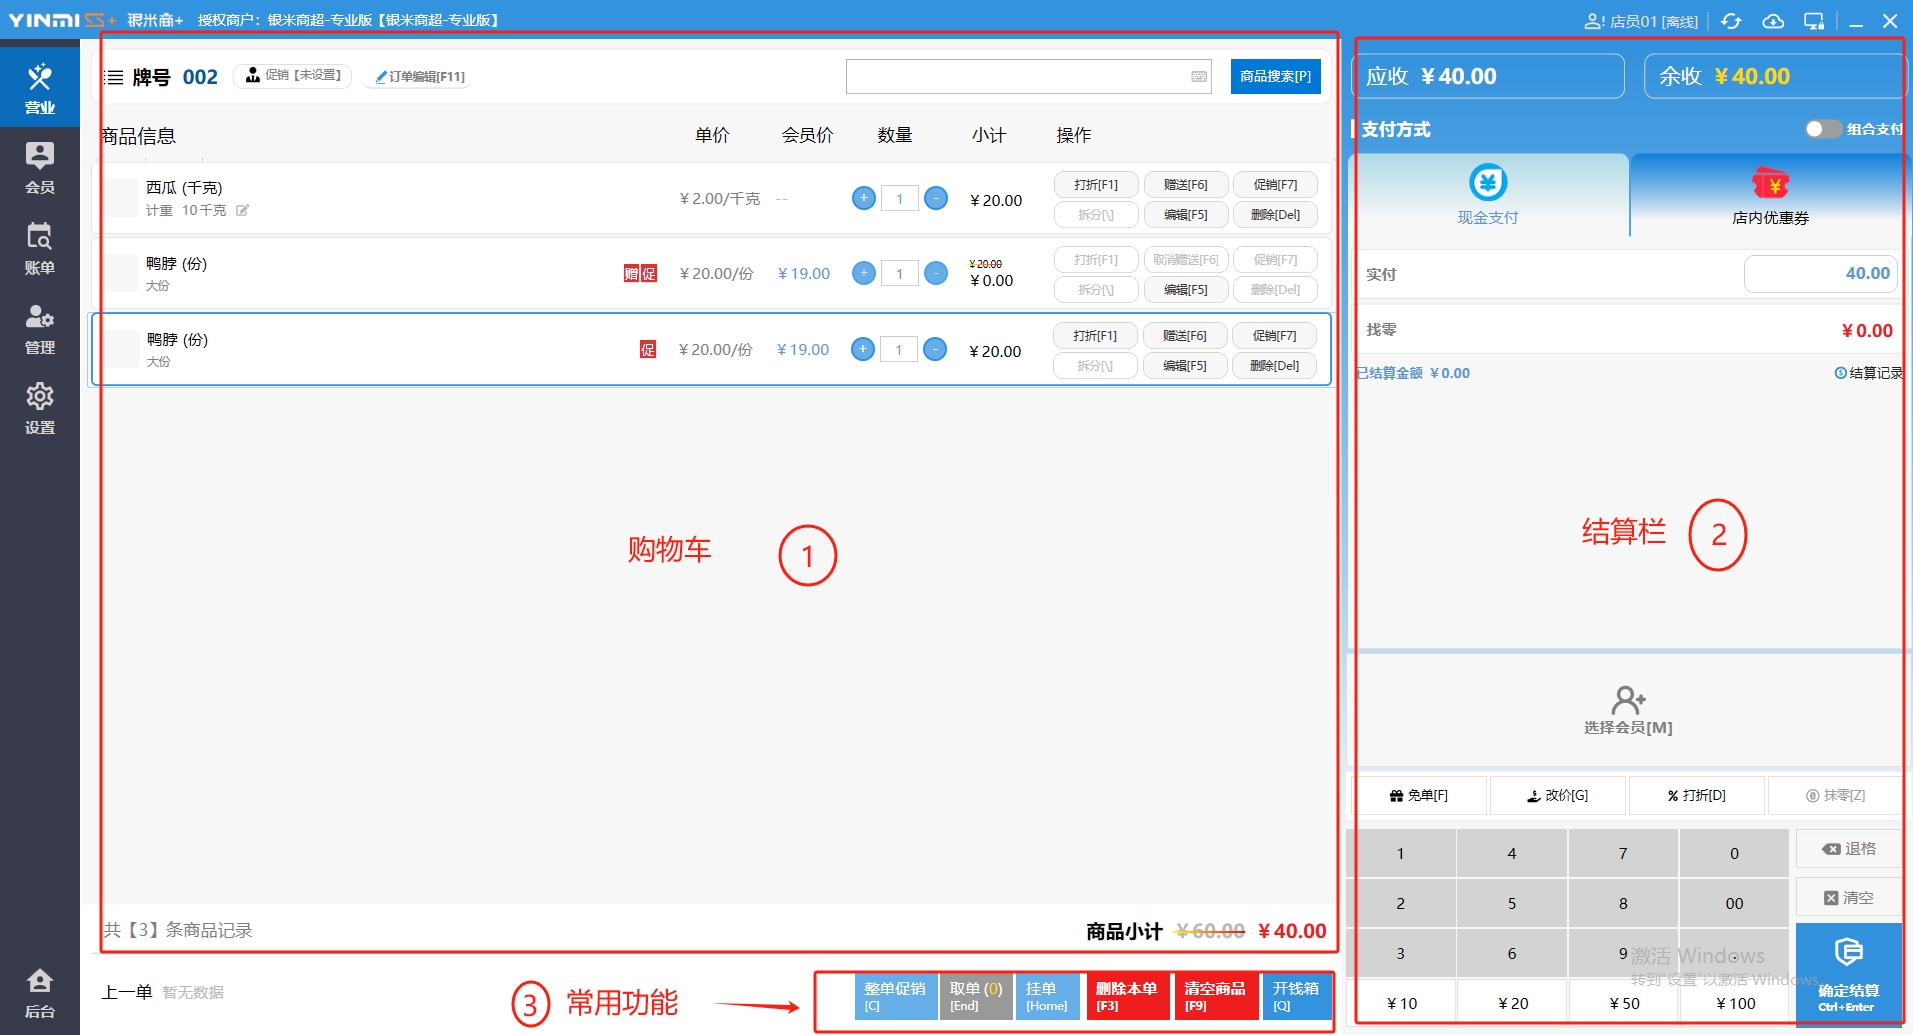The image size is (1913, 1035).
Task: Select the 店内优惠券 coupon payment tab
Action: click(1769, 195)
